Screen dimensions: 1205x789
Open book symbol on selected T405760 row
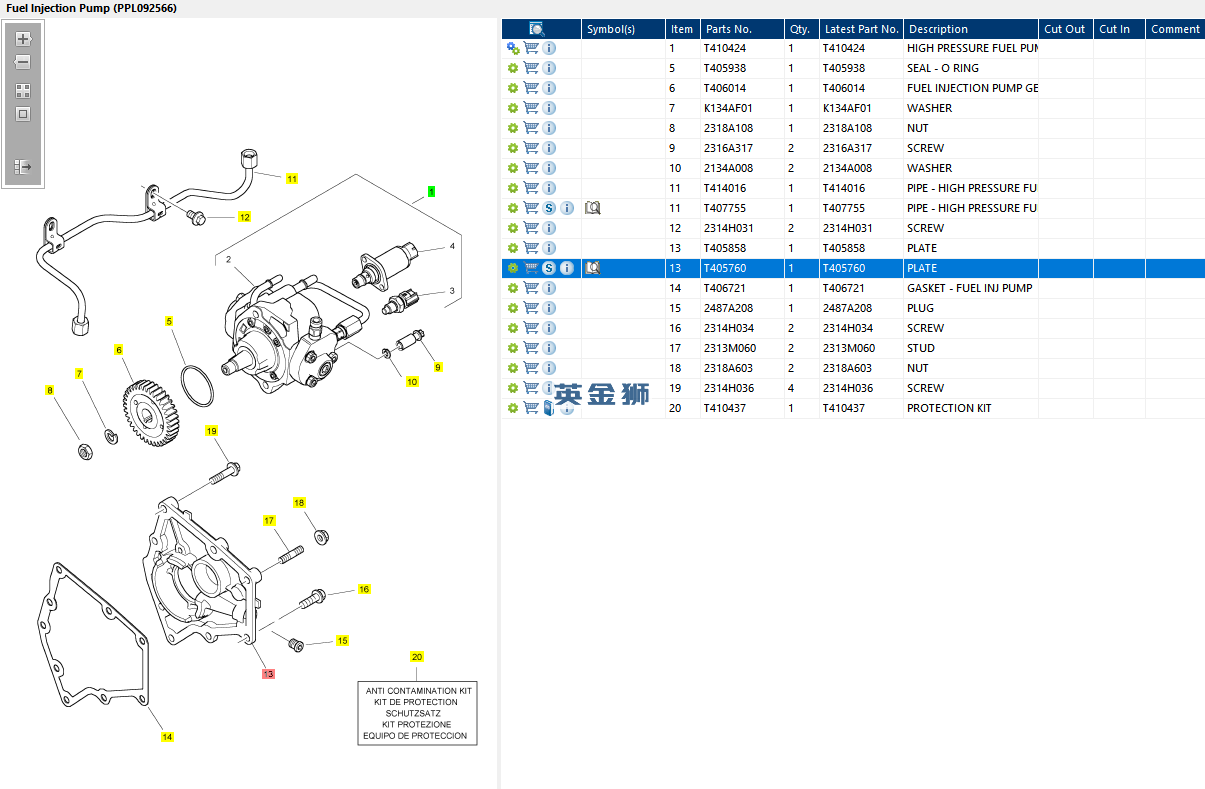coord(592,268)
